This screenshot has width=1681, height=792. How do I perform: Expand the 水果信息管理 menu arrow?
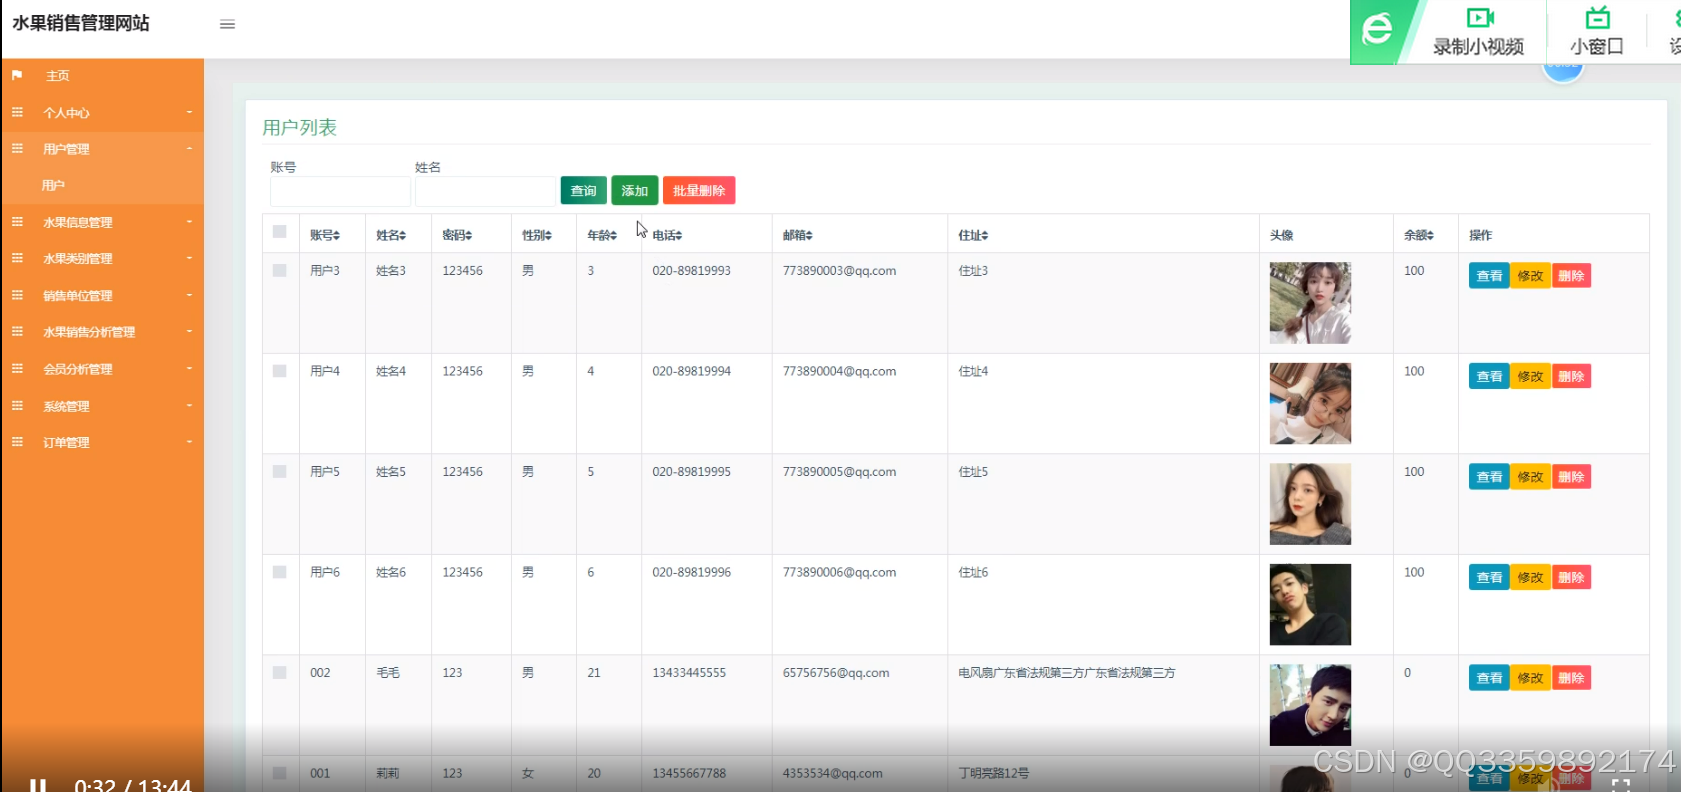(x=189, y=221)
